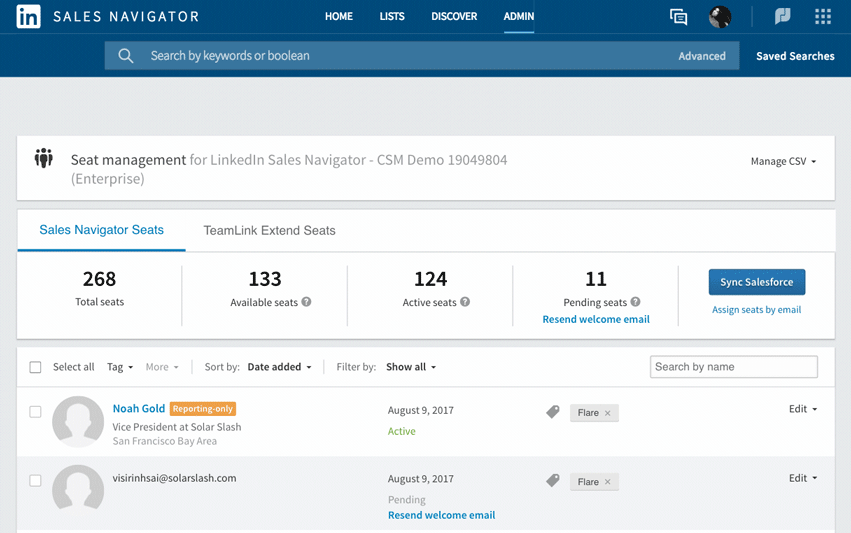Expand the Tag dropdown

point(120,367)
